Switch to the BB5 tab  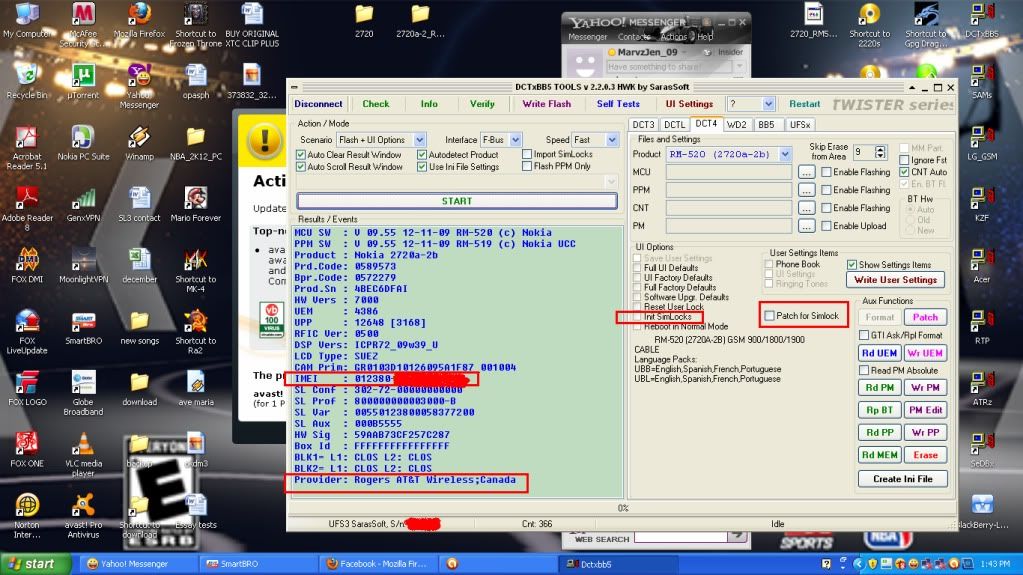point(767,124)
